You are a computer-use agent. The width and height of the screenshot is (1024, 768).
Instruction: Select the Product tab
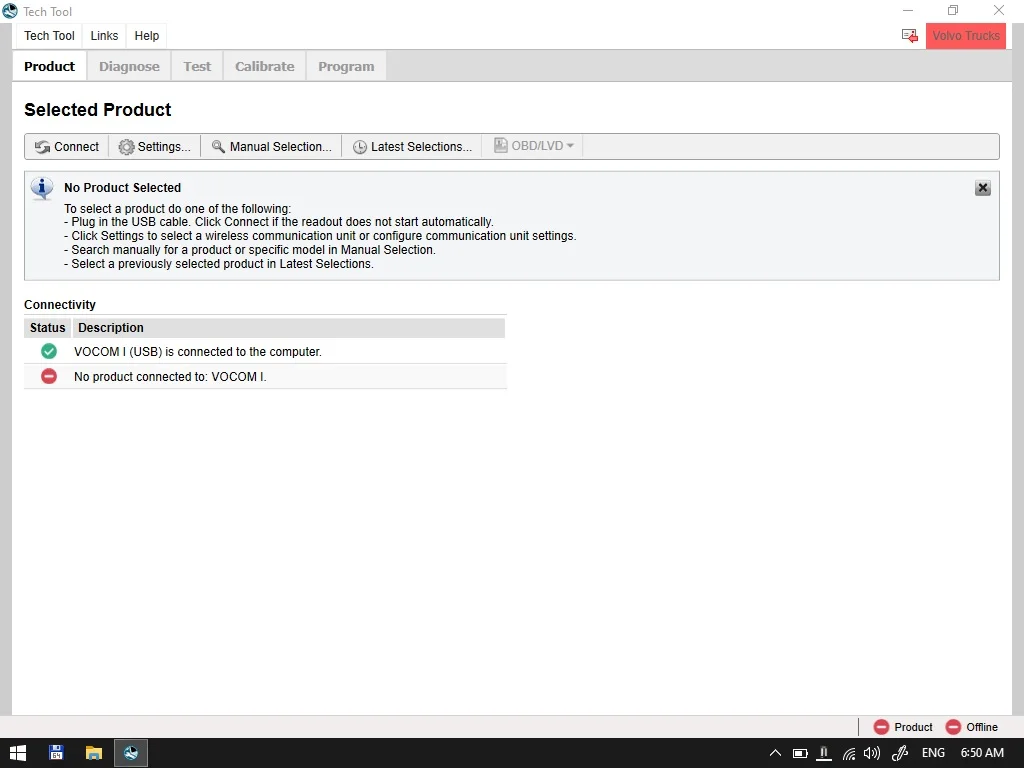click(50, 67)
